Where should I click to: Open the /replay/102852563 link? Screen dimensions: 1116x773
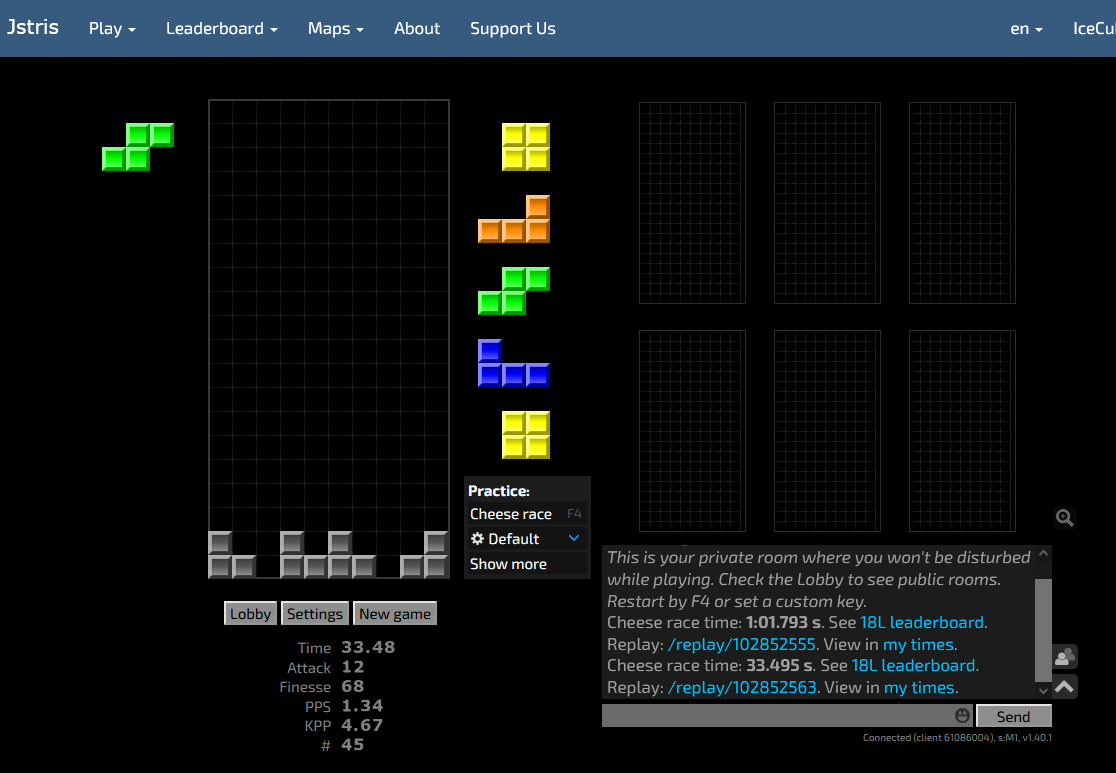742,687
